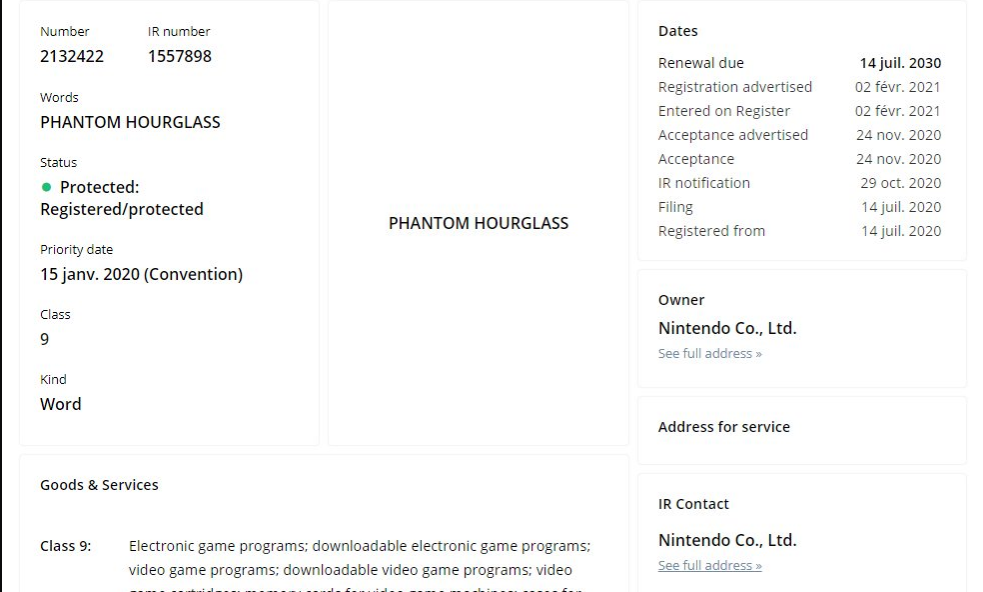
Task: Click the Renewal due date 14 juil. 2030
Action: (900, 63)
